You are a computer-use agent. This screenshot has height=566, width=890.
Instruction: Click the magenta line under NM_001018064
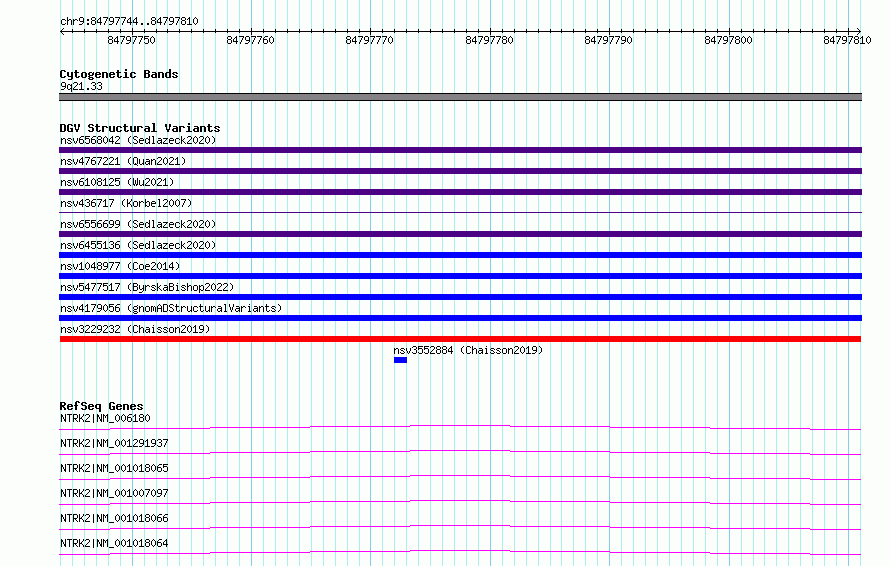[x=460, y=552]
